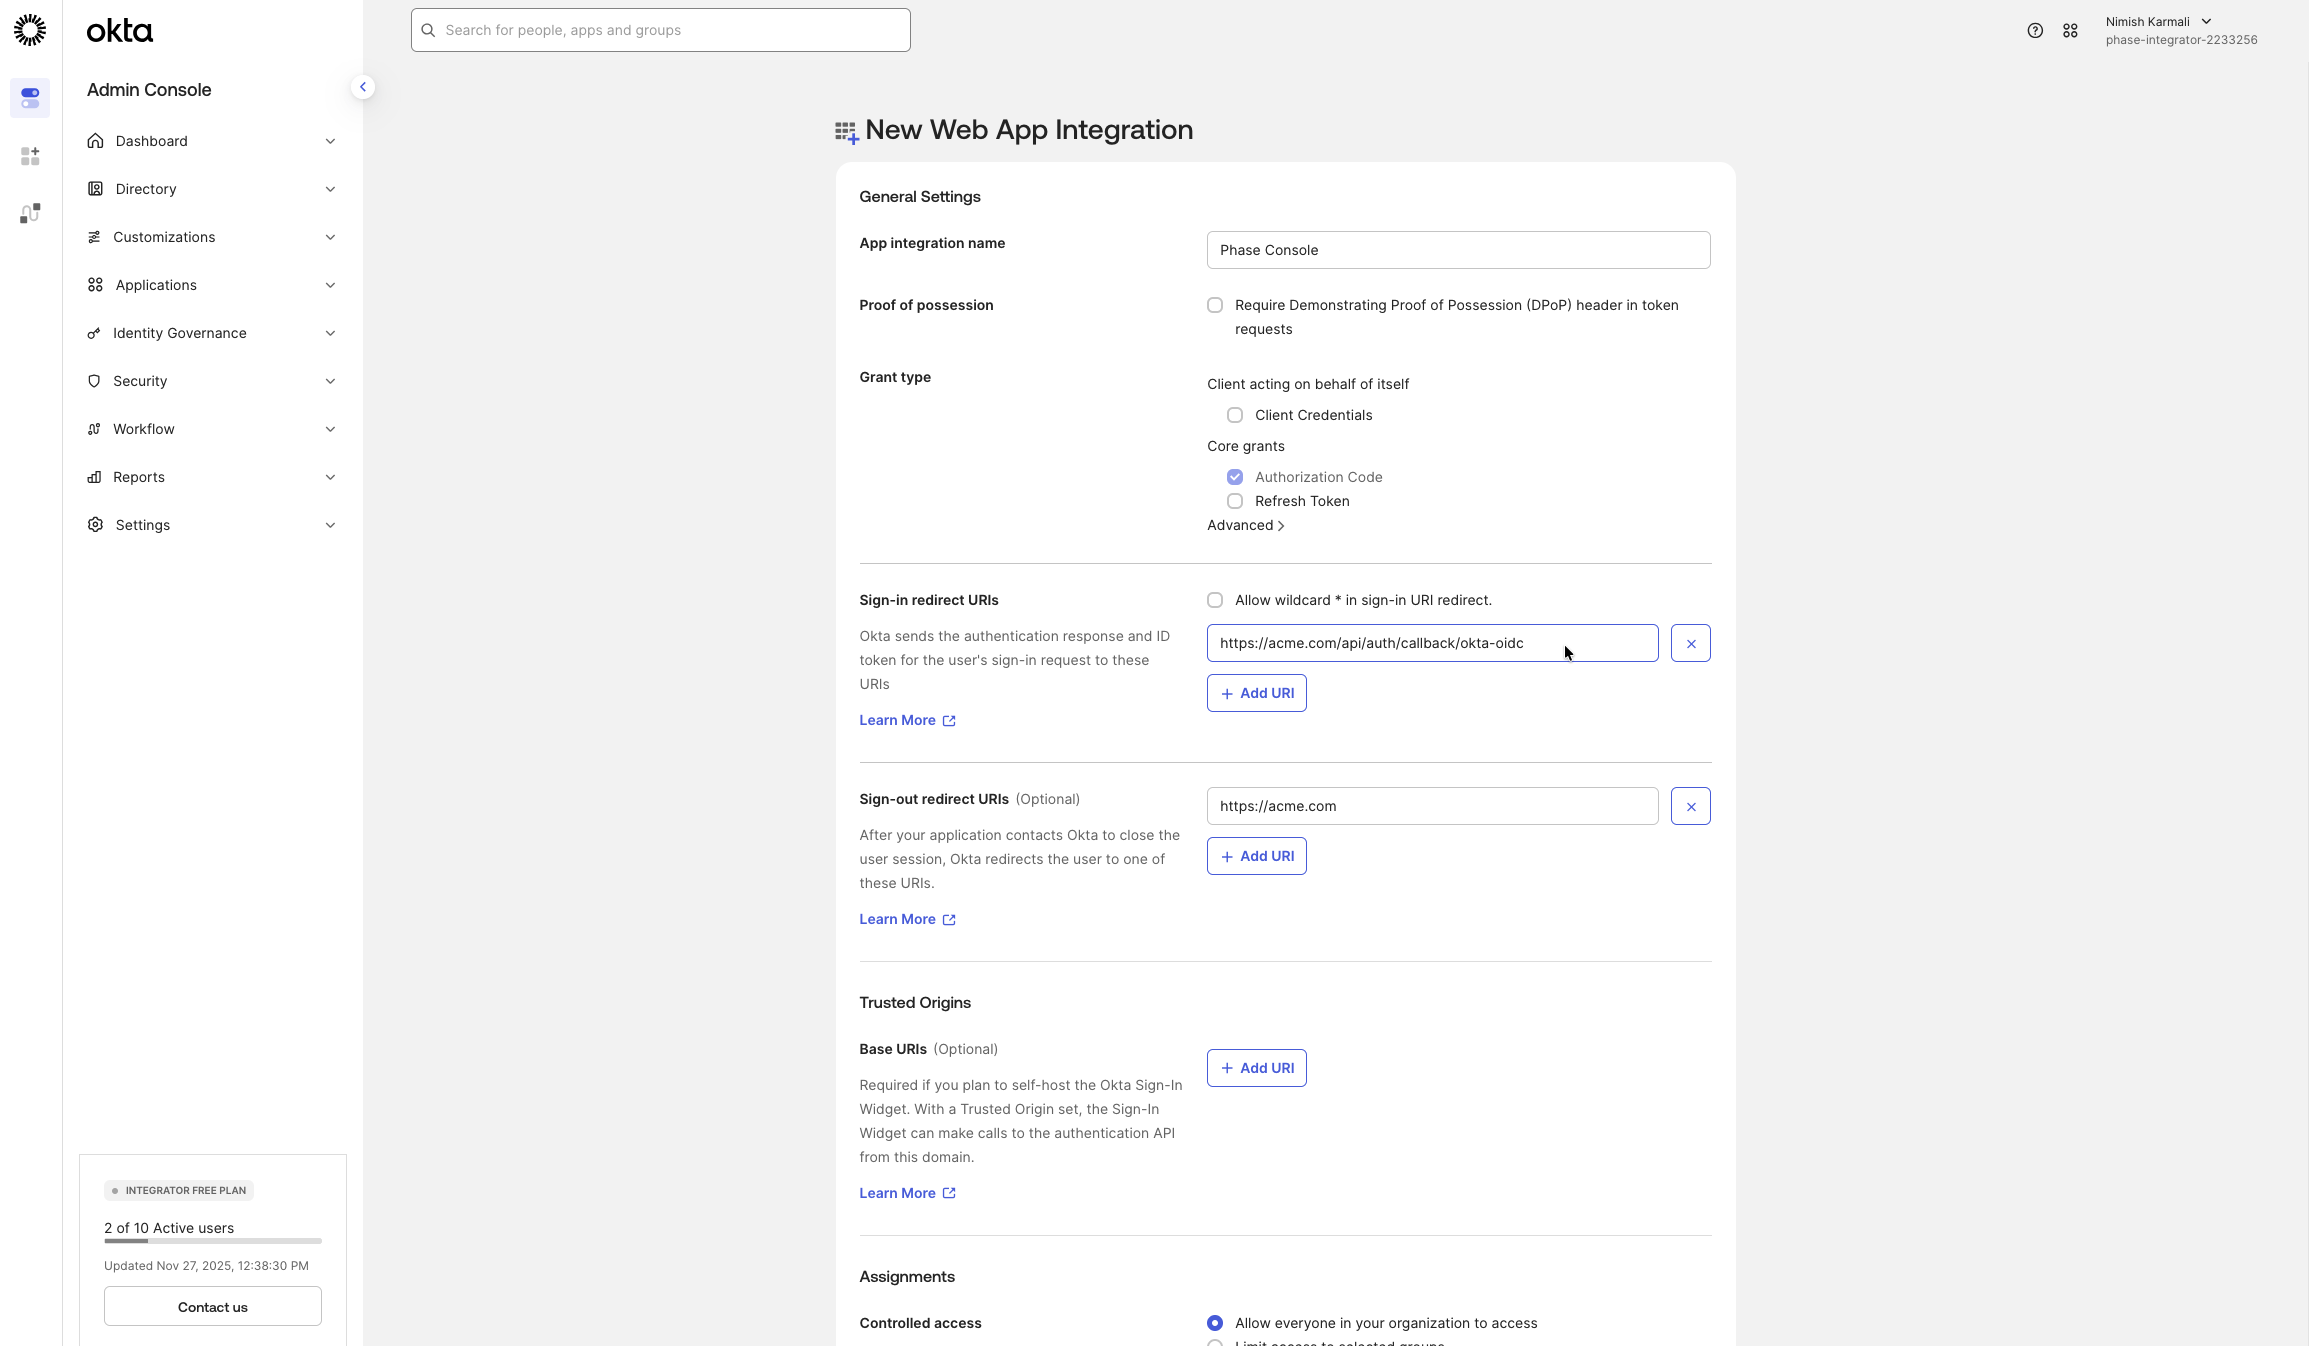Open the Dashboard menu item

pos(212,141)
